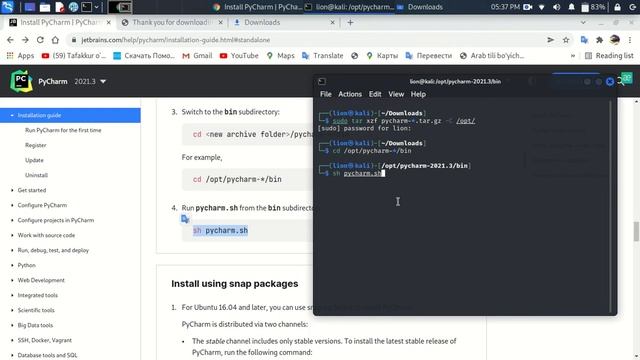Open the Integrated tools section
The image size is (640, 360).
(38, 295)
